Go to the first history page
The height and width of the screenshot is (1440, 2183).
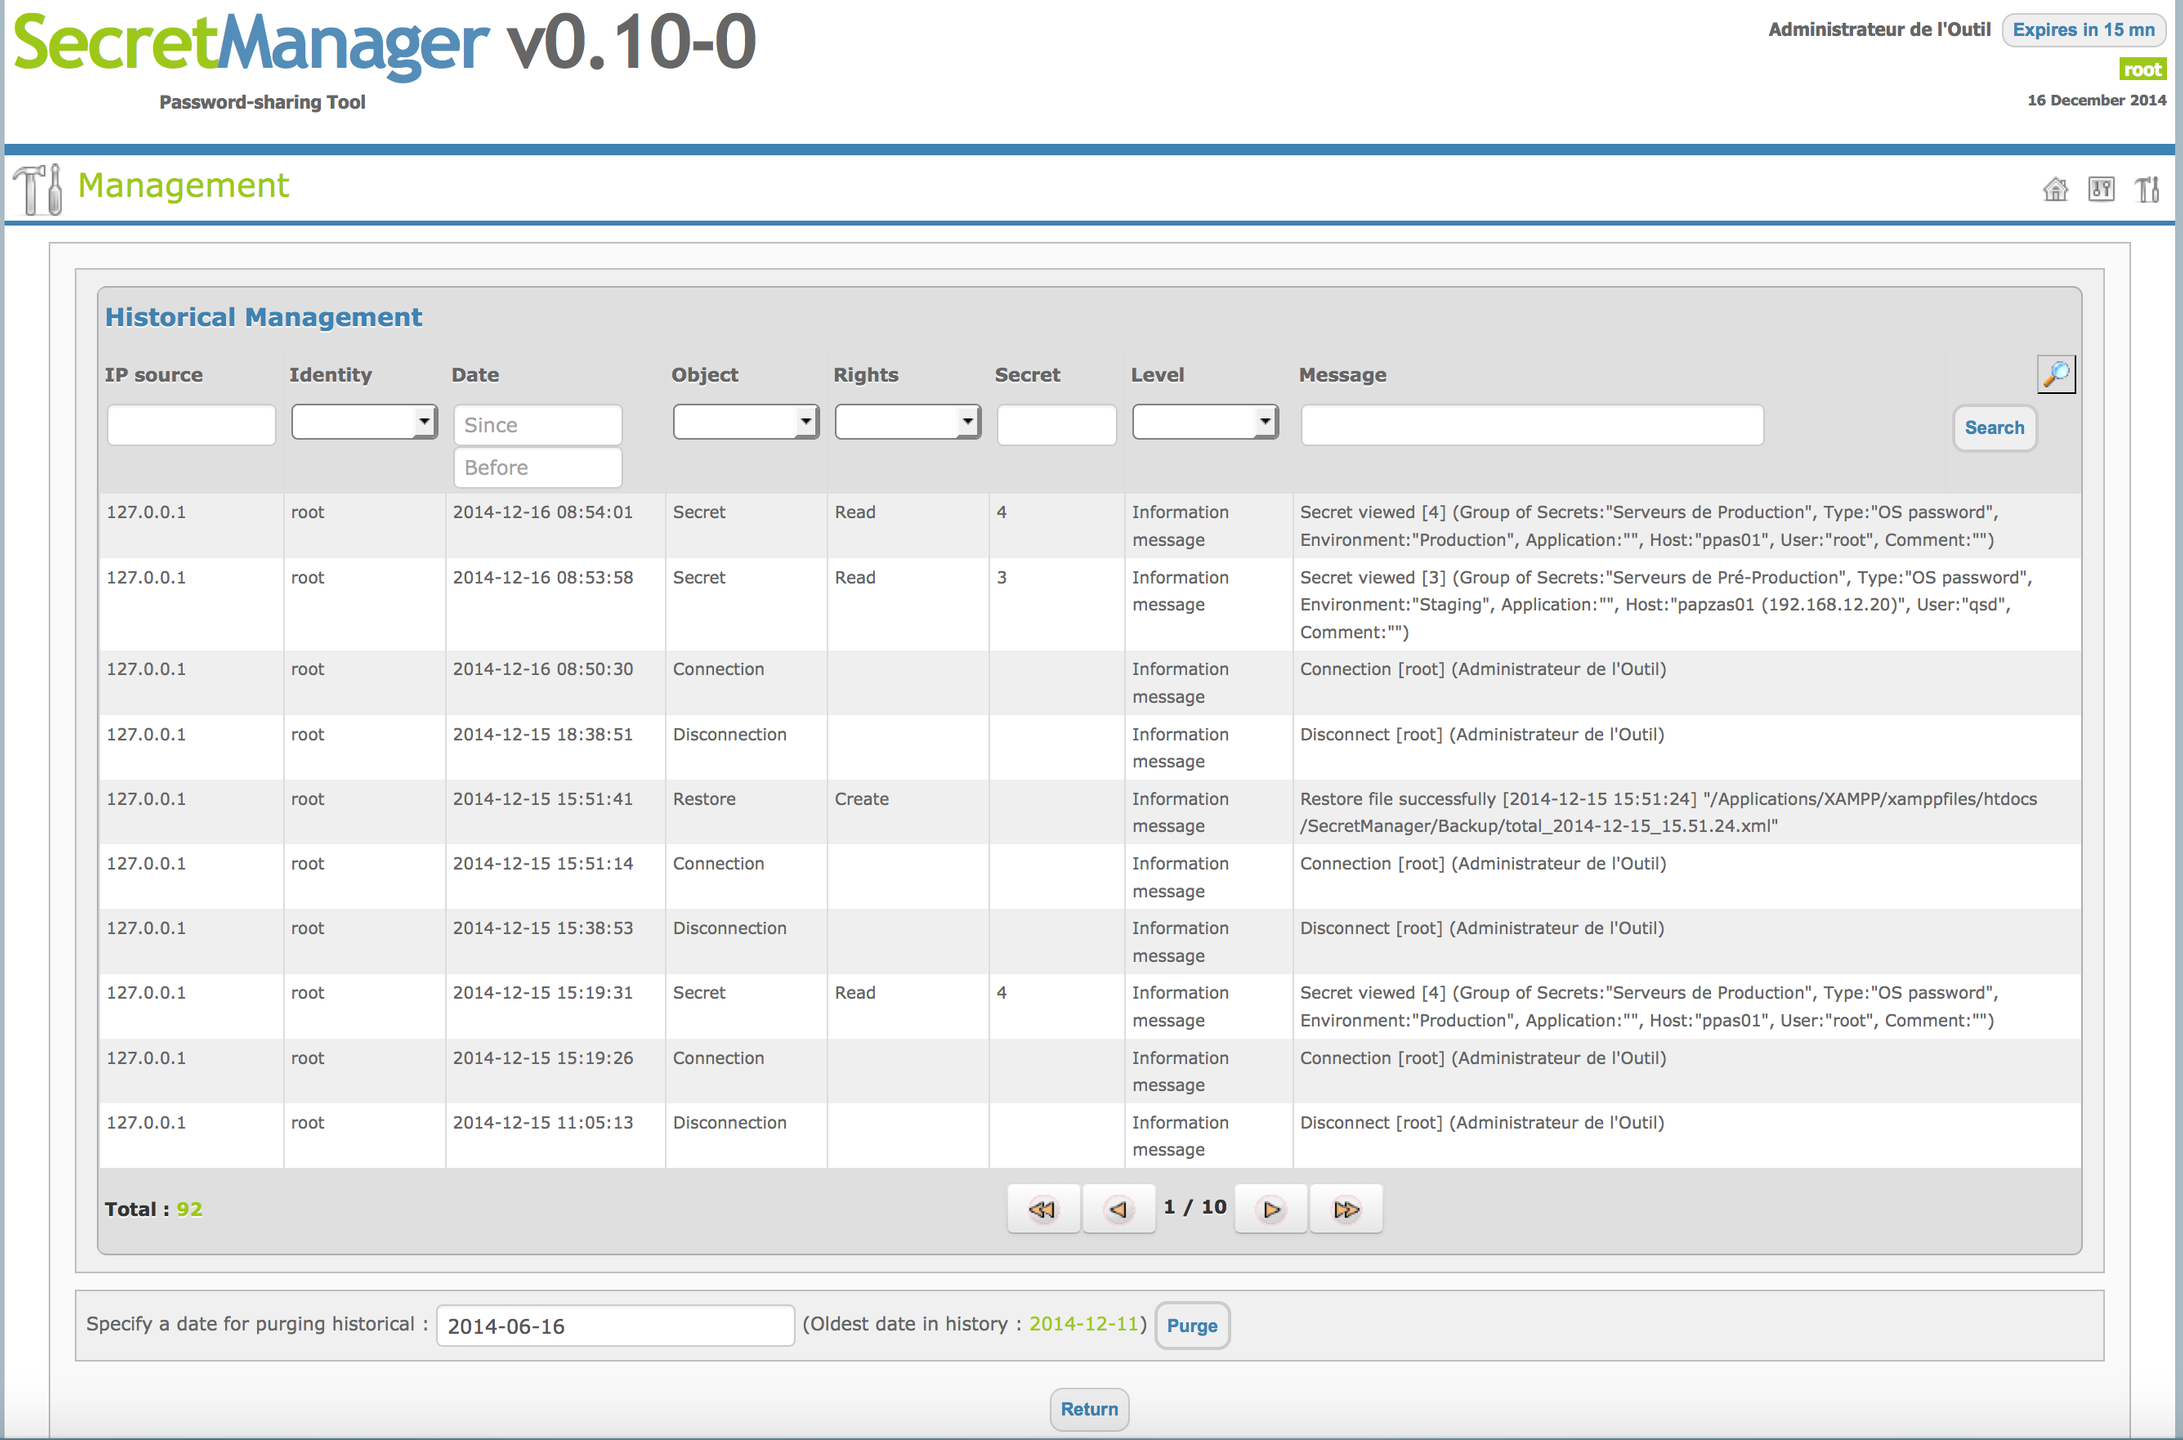coord(1043,1209)
